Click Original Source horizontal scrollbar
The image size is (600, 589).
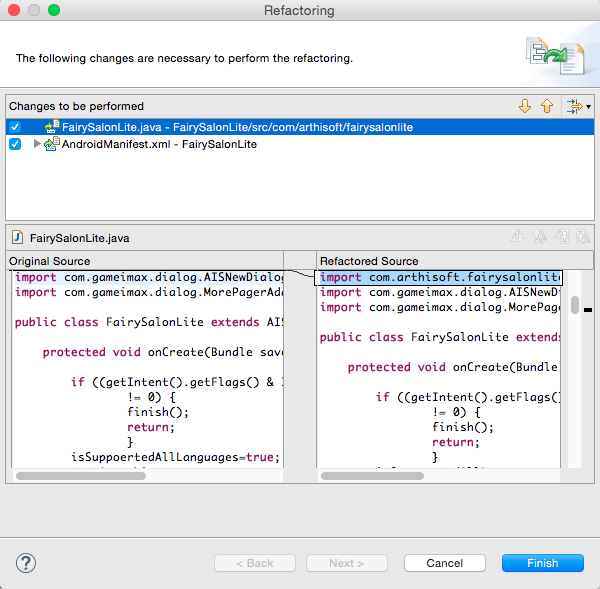(81, 476)
